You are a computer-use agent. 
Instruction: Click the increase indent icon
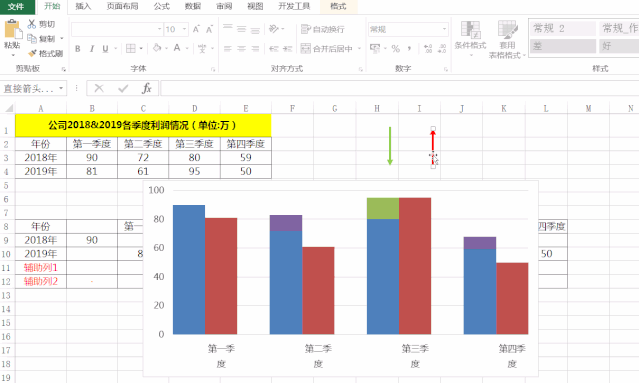287,49
